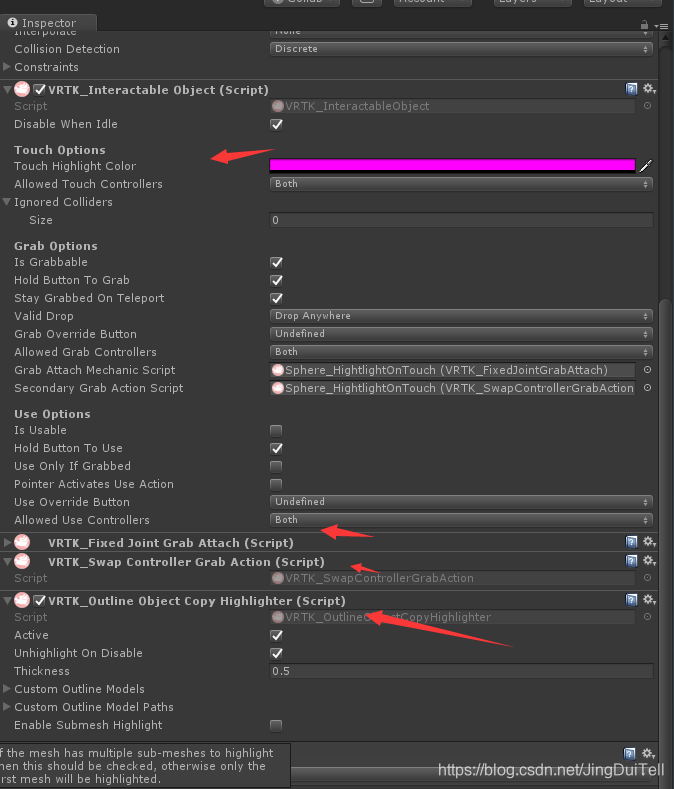The image size is (674, 789).
Task: Open help for Swap Controller Grab Action
Action: 631,561
